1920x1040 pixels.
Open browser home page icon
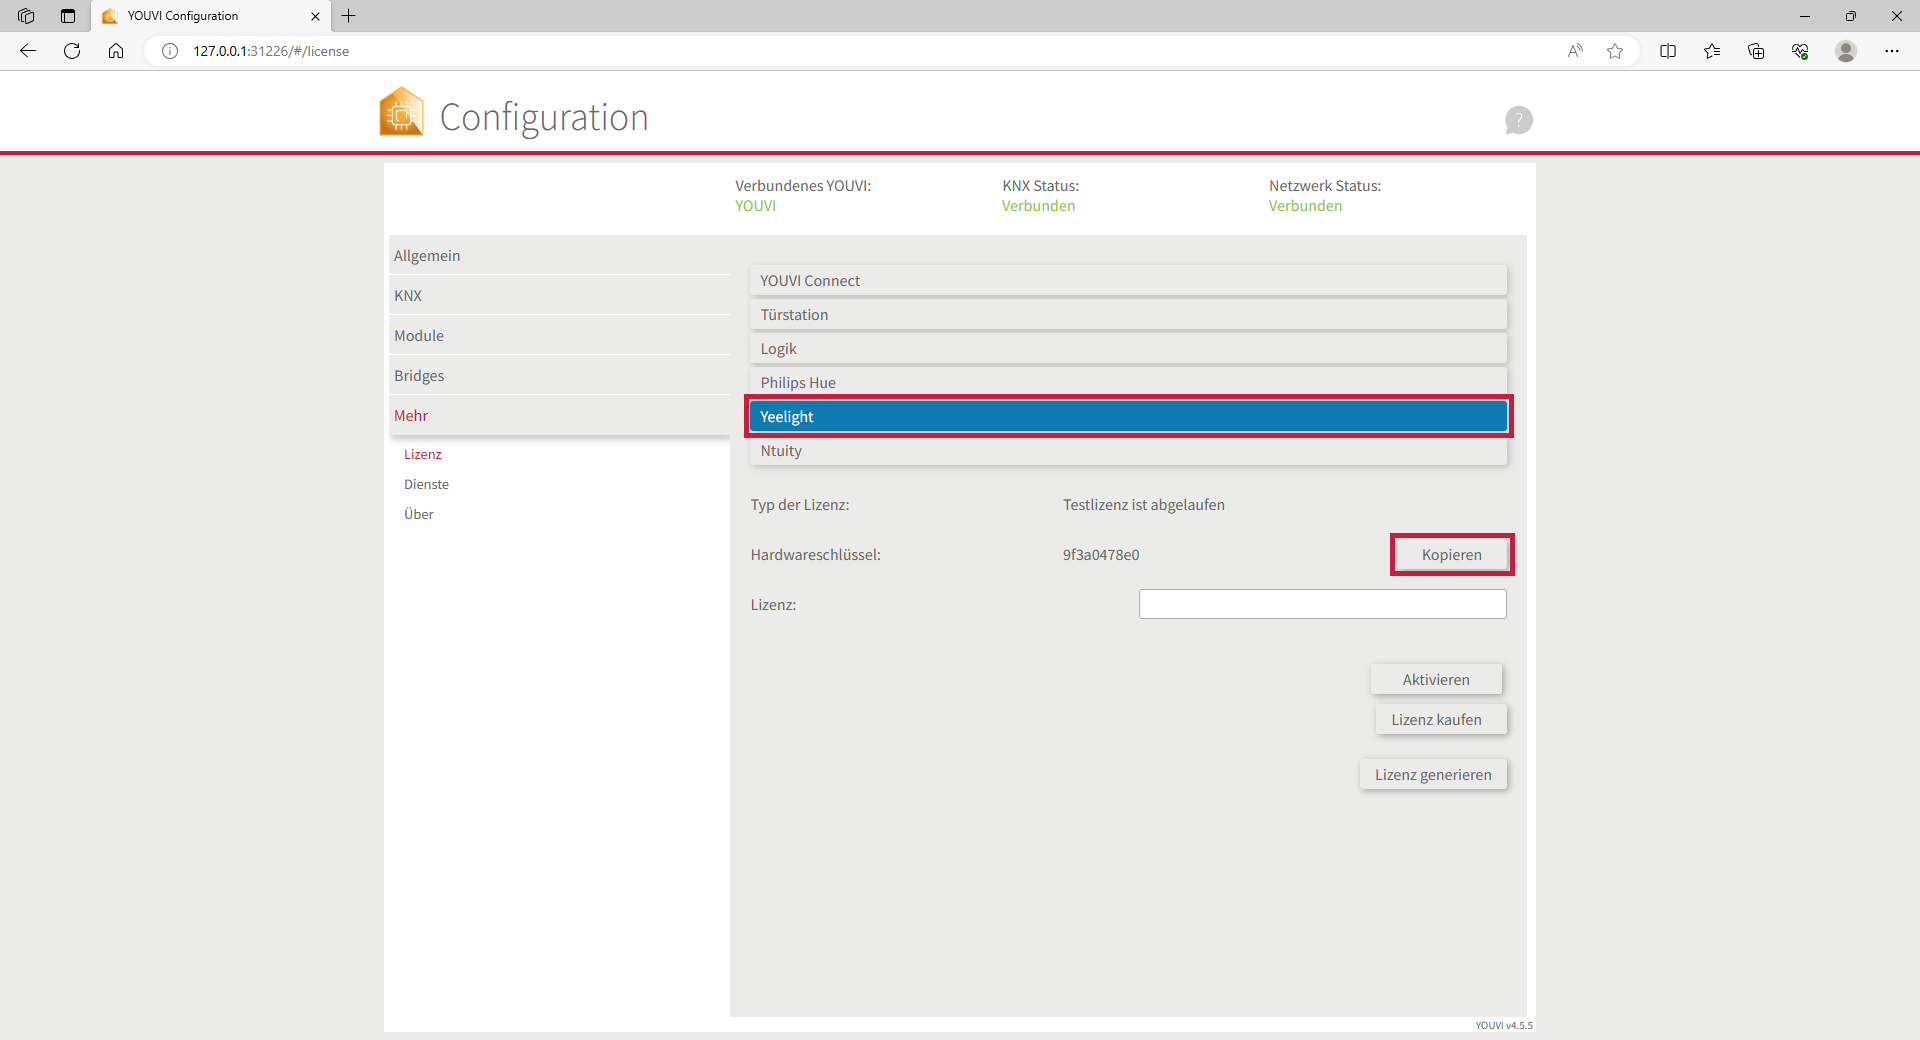coord(116,51)
